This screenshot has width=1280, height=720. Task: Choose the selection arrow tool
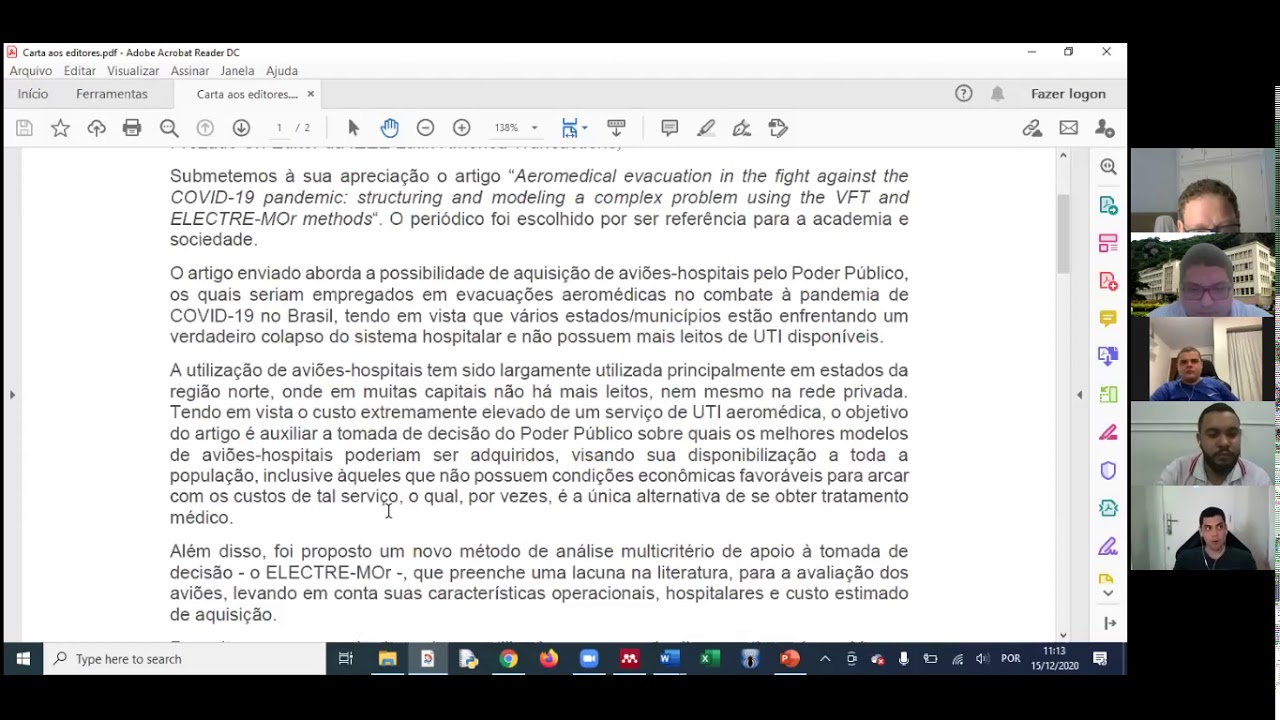[353, 128]
